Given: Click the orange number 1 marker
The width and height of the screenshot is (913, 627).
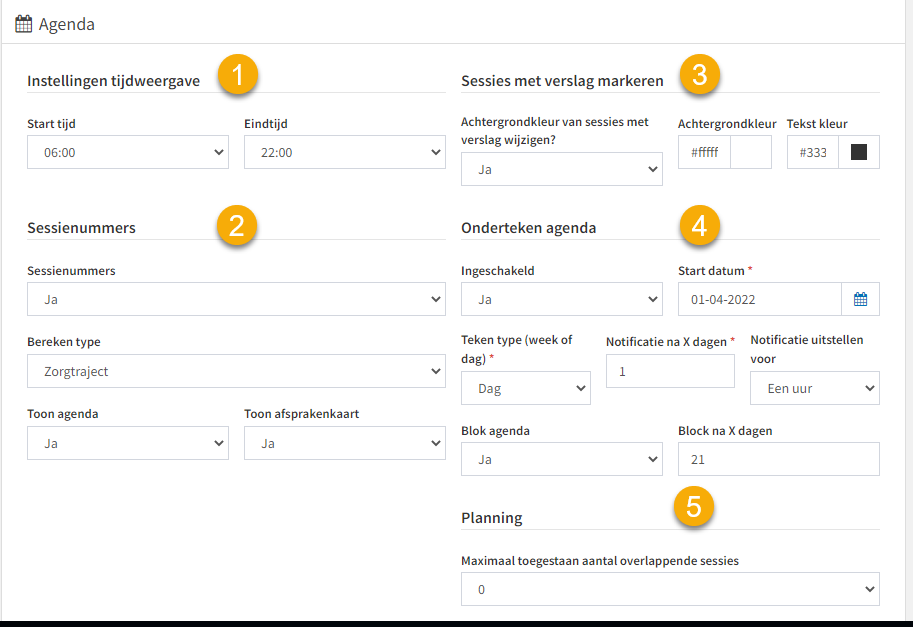Looking at the screenshot, I should (238, 75).
